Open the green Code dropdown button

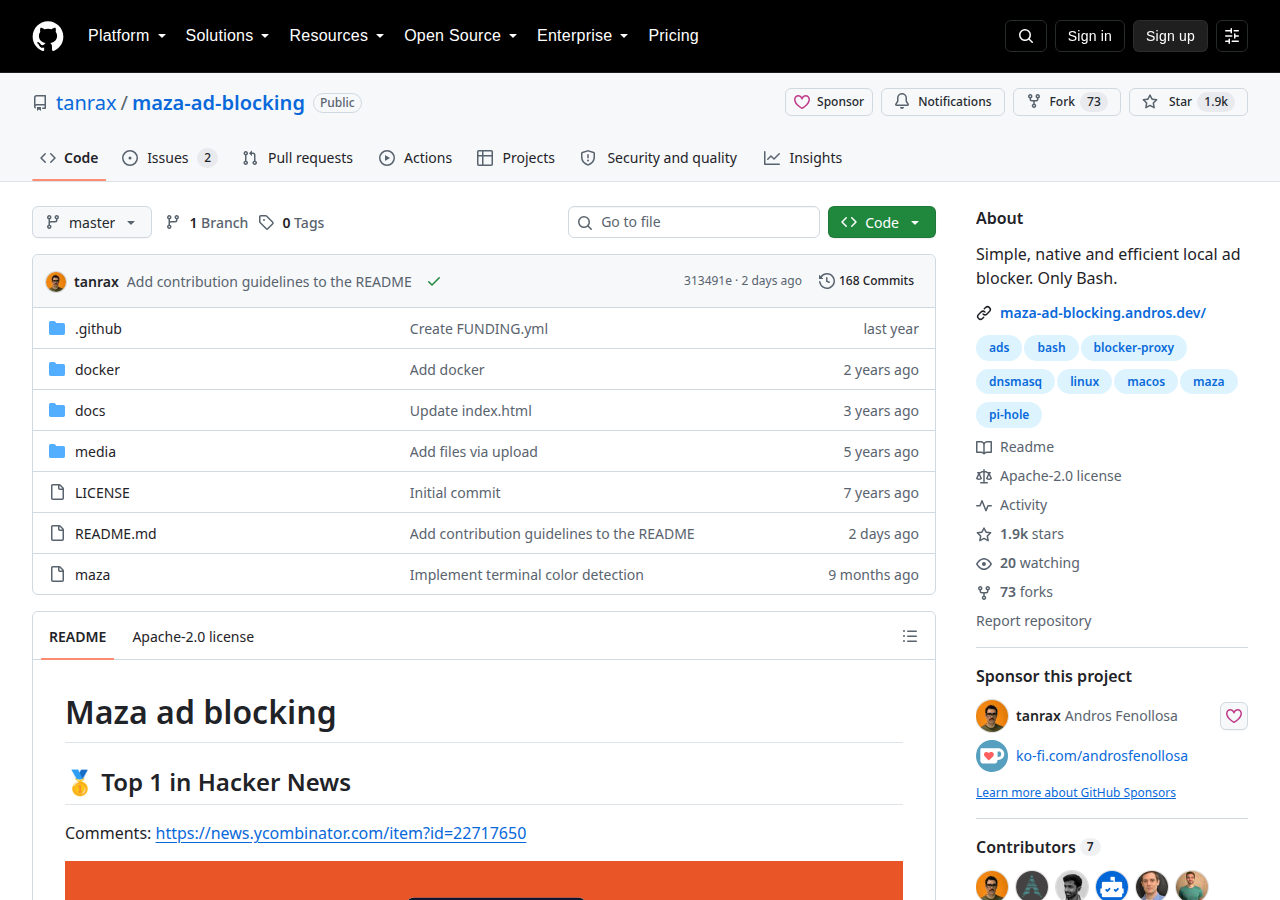point(882,222)
